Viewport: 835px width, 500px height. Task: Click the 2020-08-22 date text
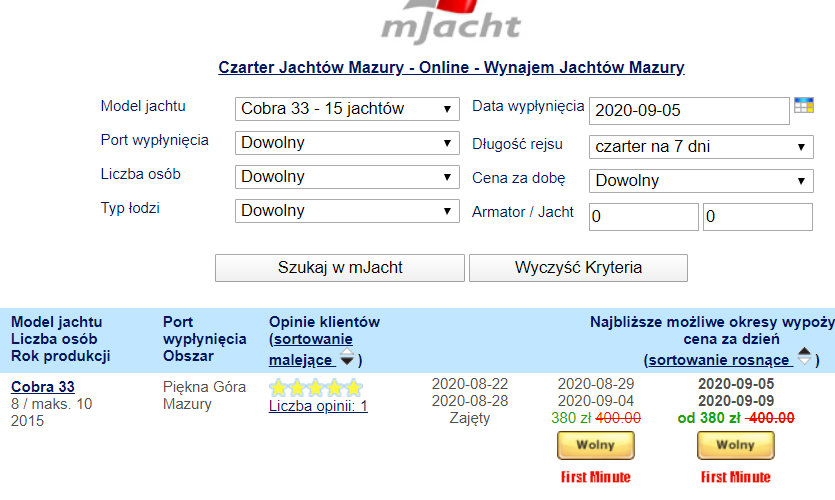pos(470,384)
